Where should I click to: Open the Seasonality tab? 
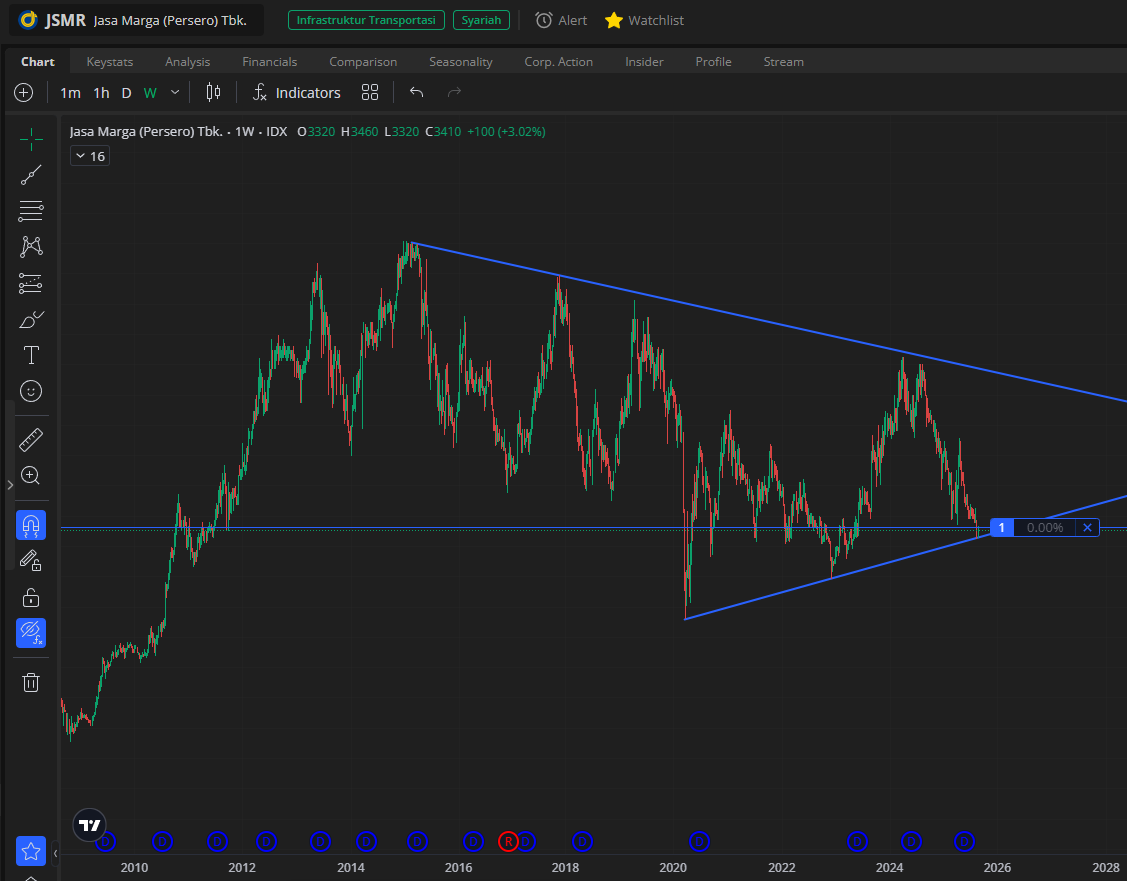click(x=461, y=62)
